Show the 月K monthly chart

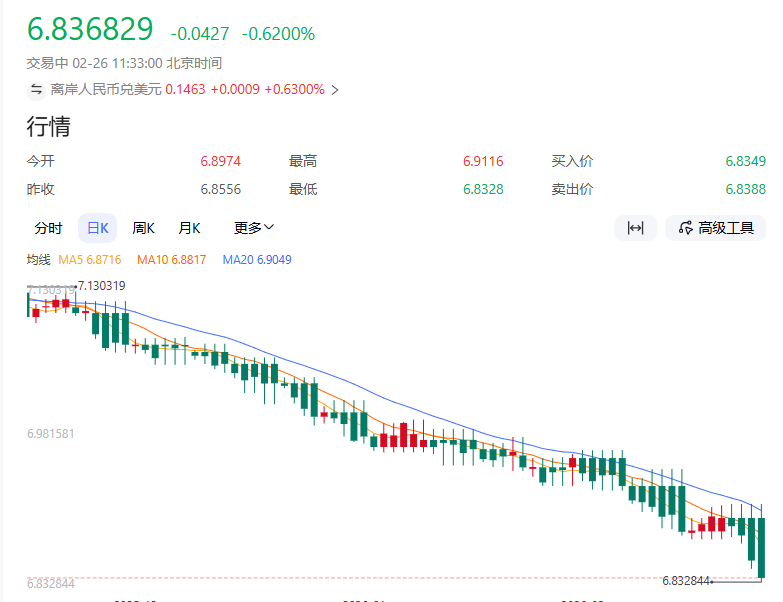[x=189, y=228]
